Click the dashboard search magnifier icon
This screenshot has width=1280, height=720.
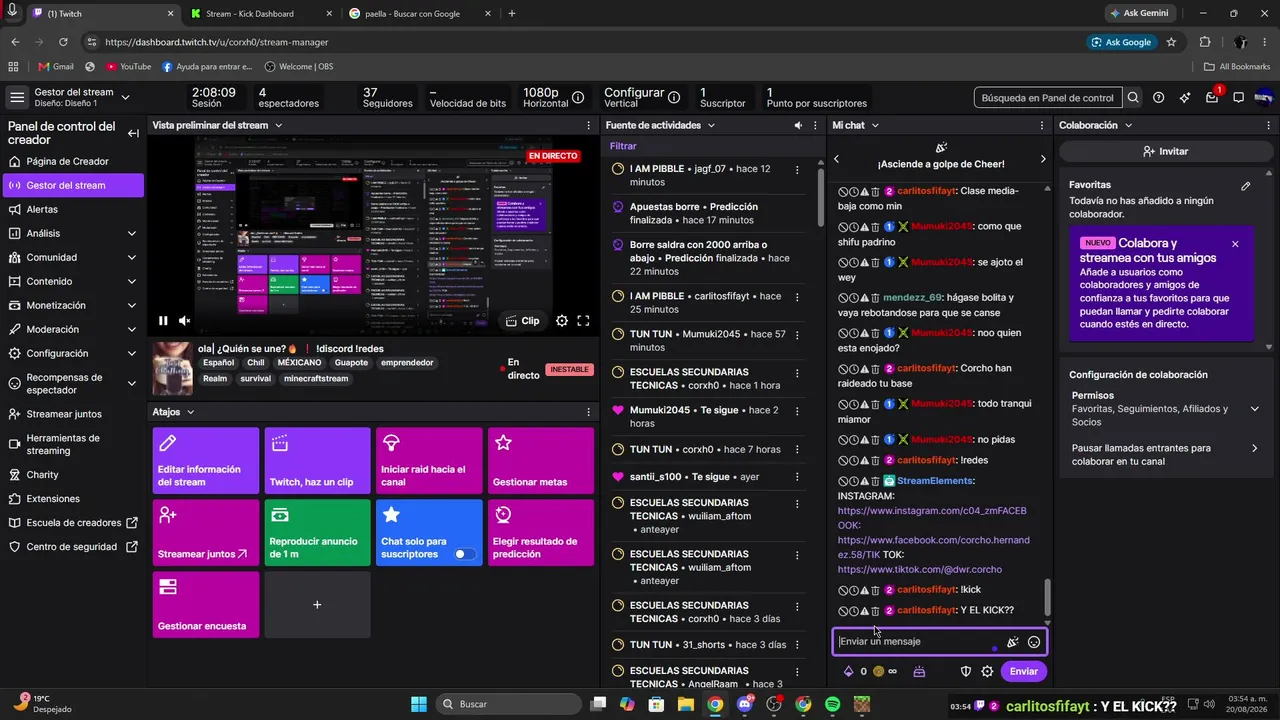pyautogui.click(x=1133, y=98)
